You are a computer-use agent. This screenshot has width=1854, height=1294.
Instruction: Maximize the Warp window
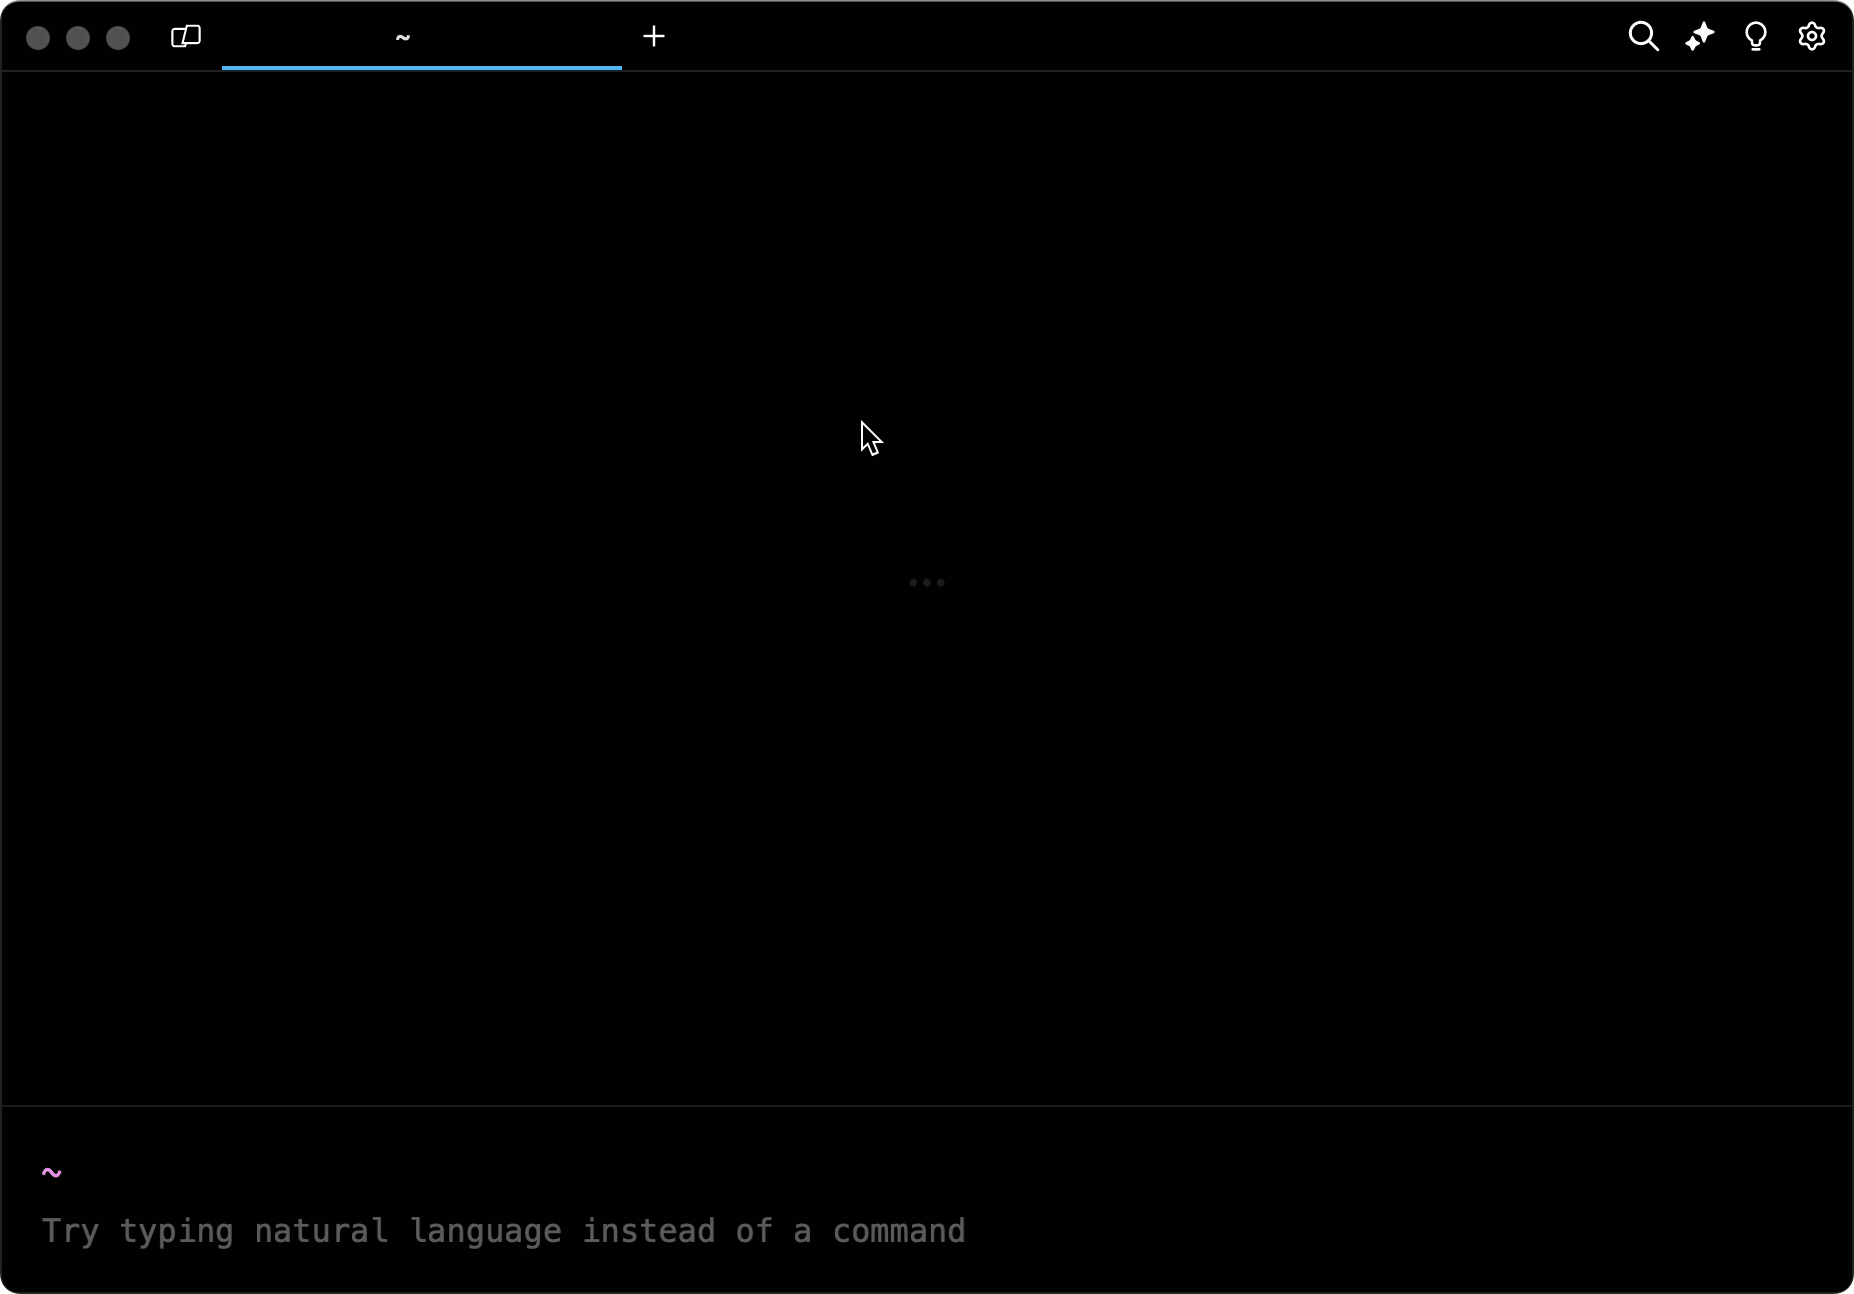118,38
